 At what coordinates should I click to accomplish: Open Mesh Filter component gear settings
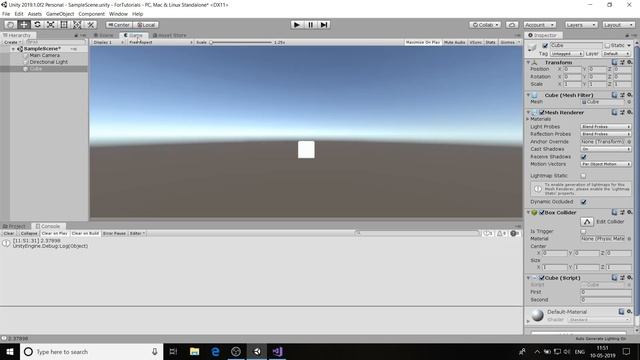(x=629, y=95)
